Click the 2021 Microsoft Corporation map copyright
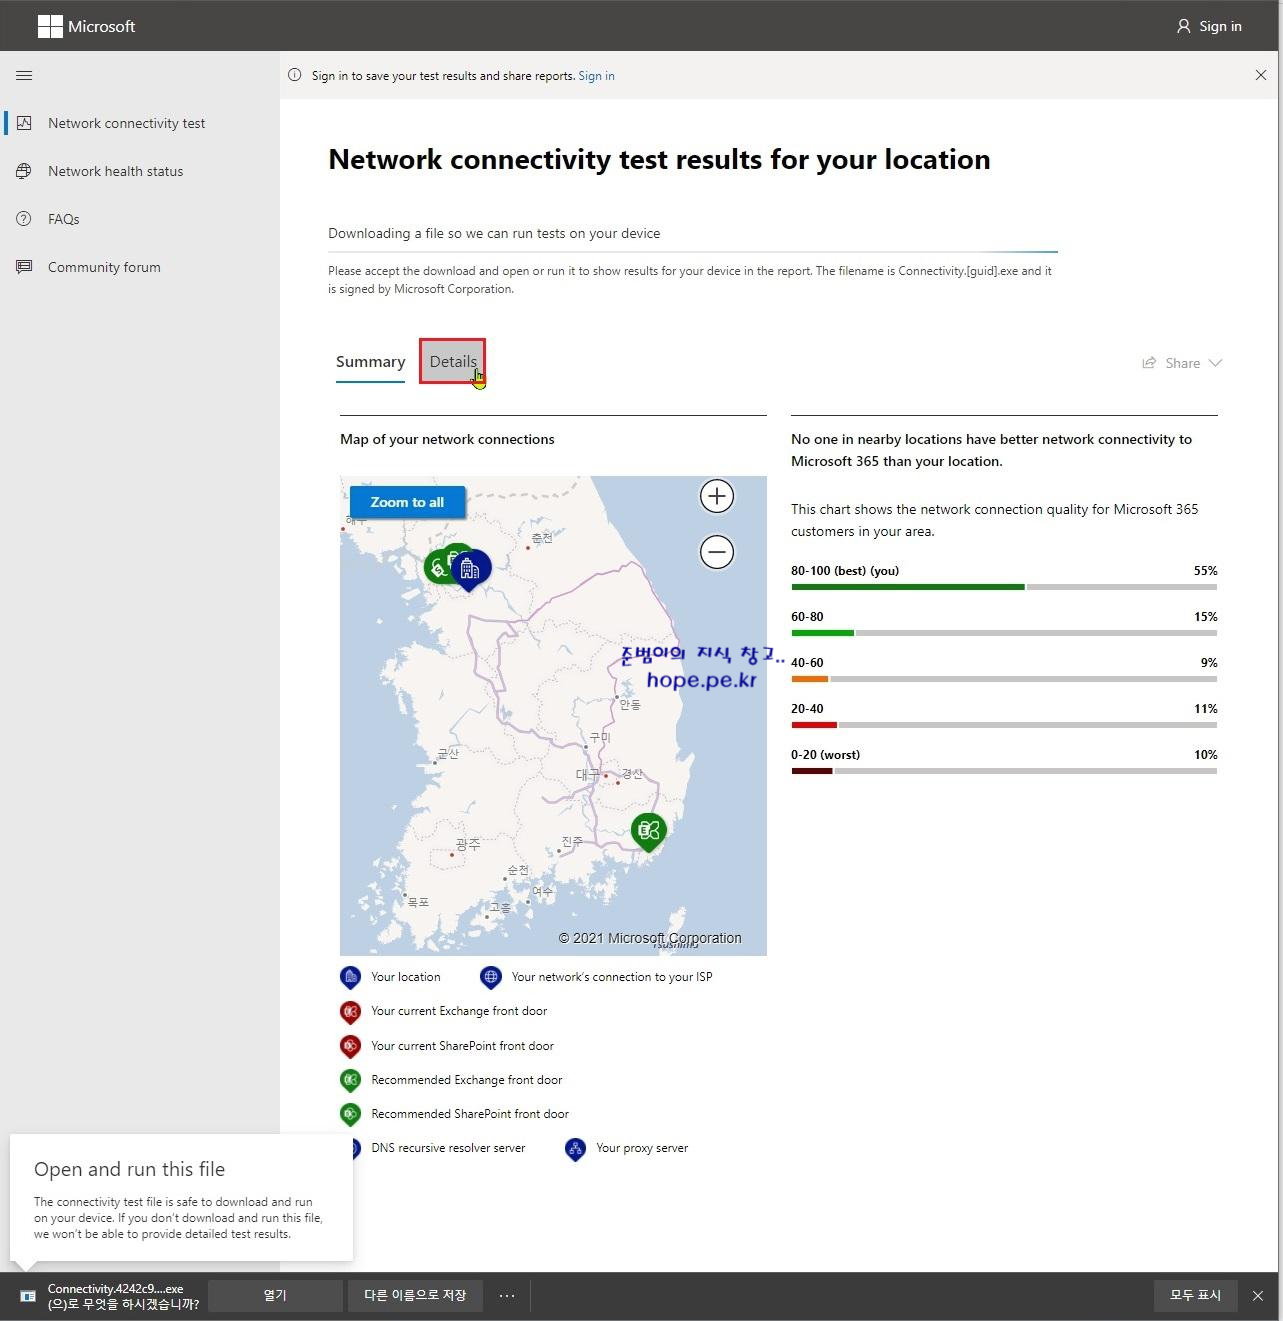Viewport: 1283px width, 1321px height. (x=650, y=938)
